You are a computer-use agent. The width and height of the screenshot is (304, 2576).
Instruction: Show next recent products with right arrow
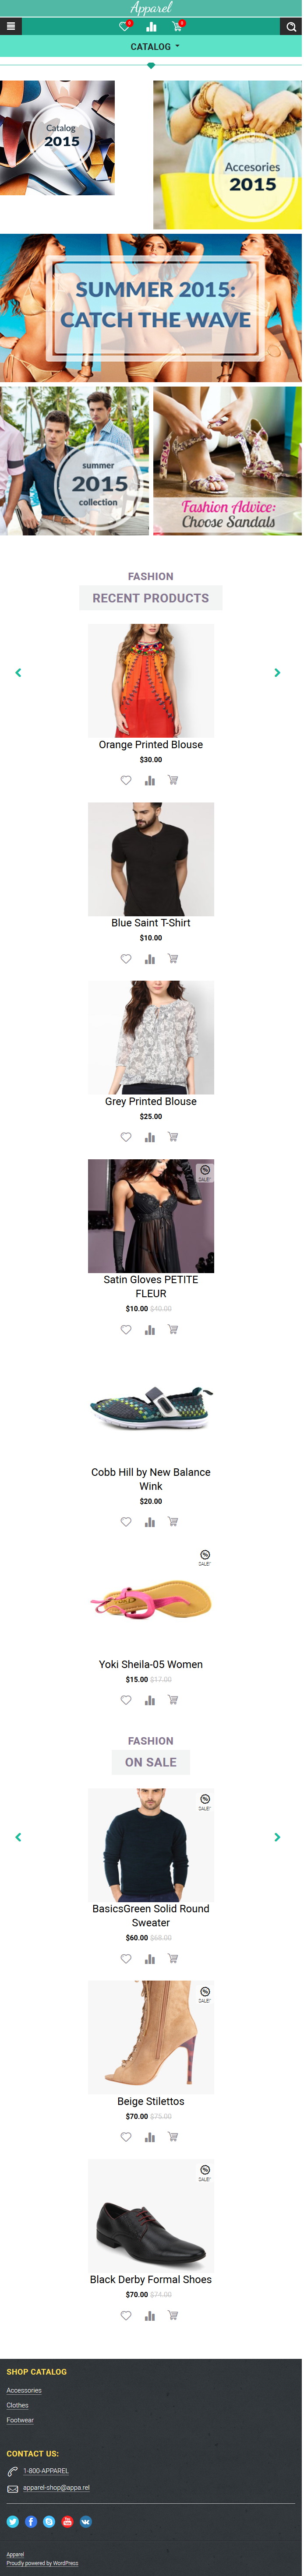[x=277, y=673]
